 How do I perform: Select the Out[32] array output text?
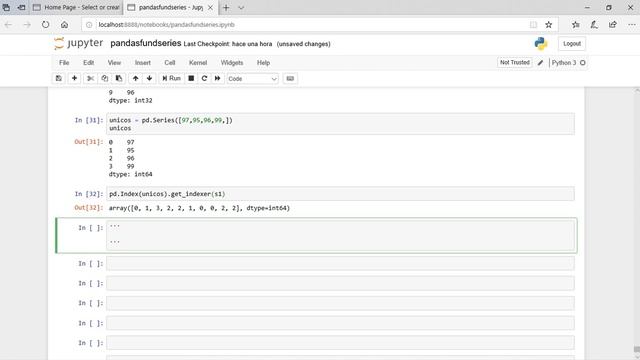tap(199, 208)
